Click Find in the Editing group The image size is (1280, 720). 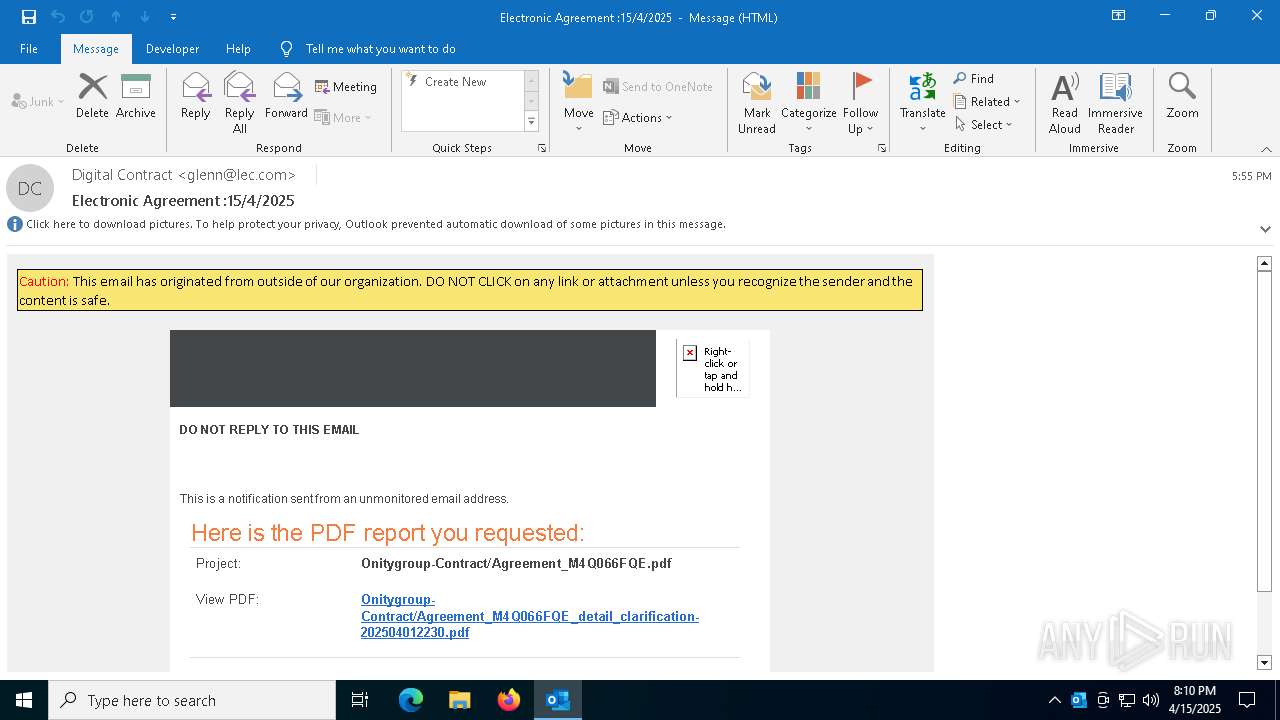click(x=974, y=78)
